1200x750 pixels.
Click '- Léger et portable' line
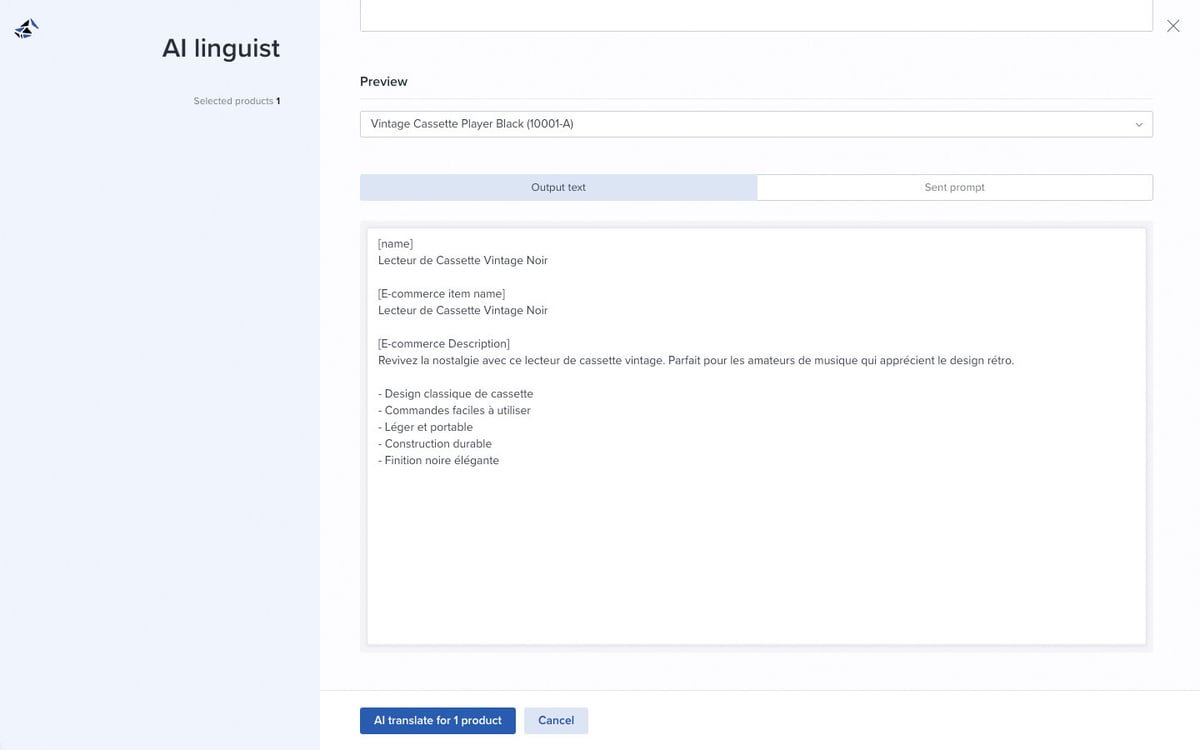click(x=425, y=427)
